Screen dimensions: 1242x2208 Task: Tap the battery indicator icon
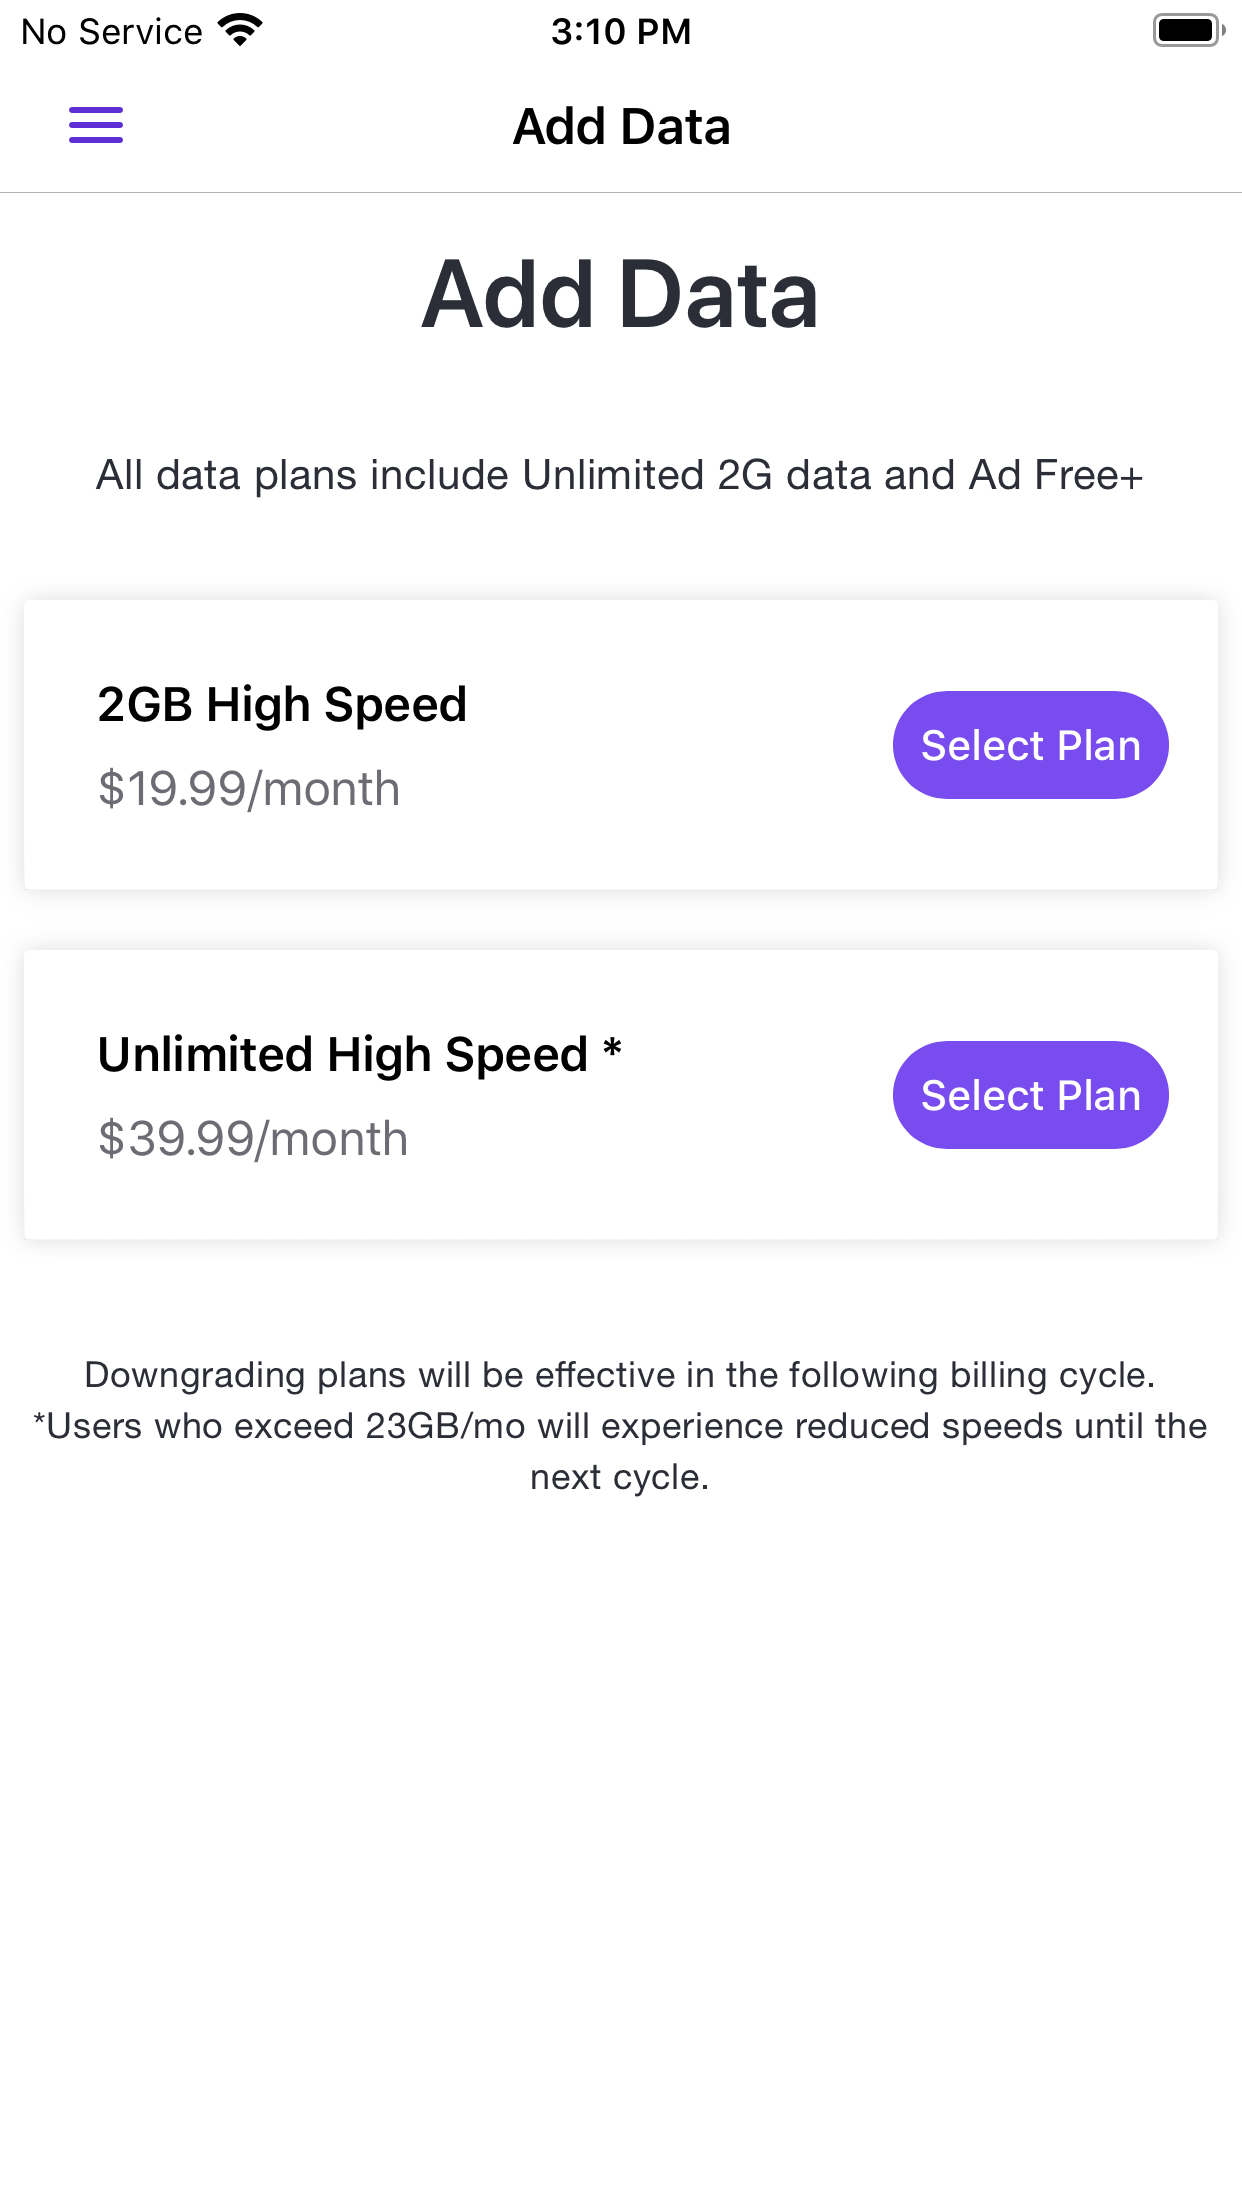(1188, 31)
